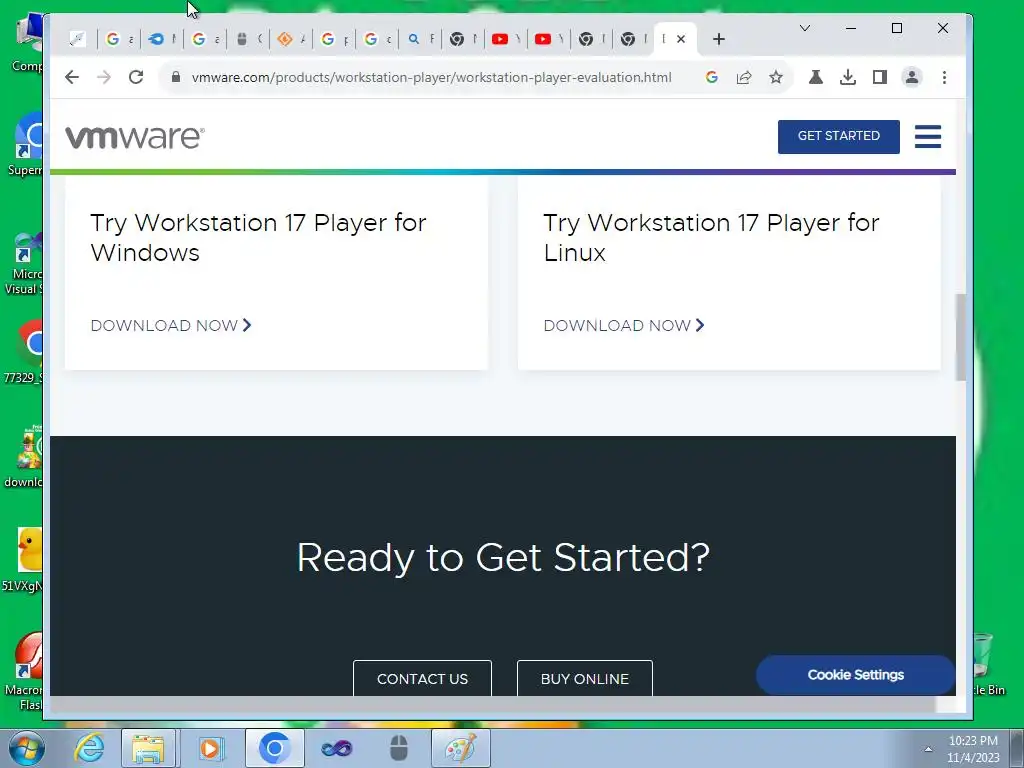
Task: Click the CONTACT US button
Action: pyautogui.click(x=422, y=678)
